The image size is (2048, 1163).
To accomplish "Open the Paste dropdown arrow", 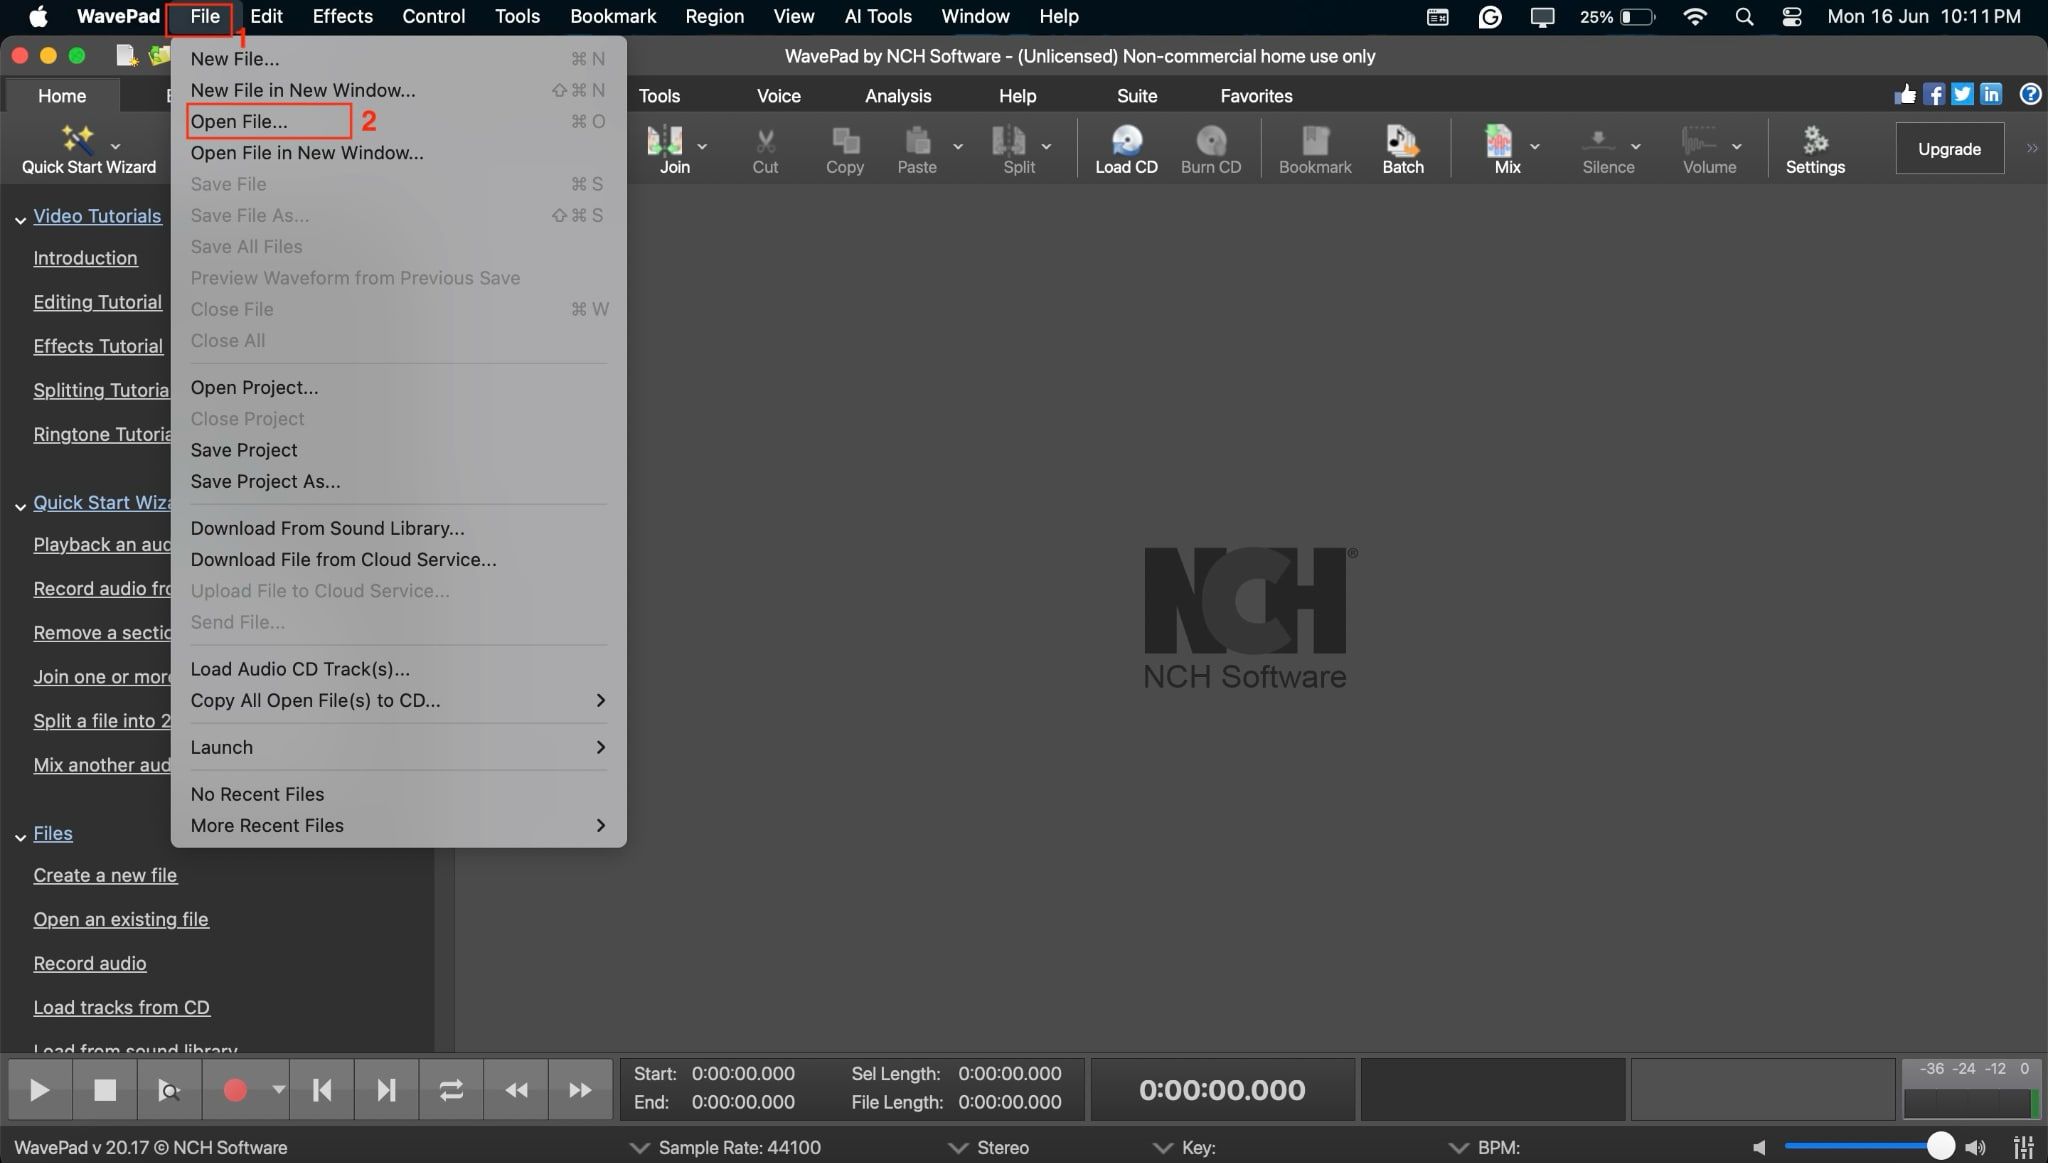I will tap(958, 147).
